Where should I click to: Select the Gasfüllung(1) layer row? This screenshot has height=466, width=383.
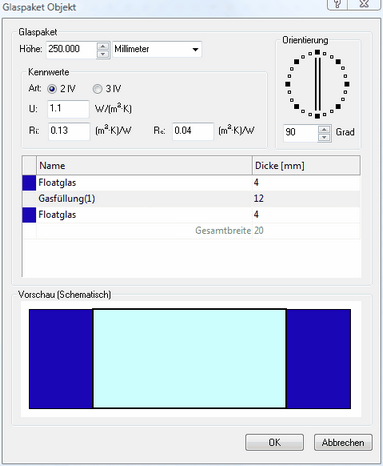(x=191, y=199)
